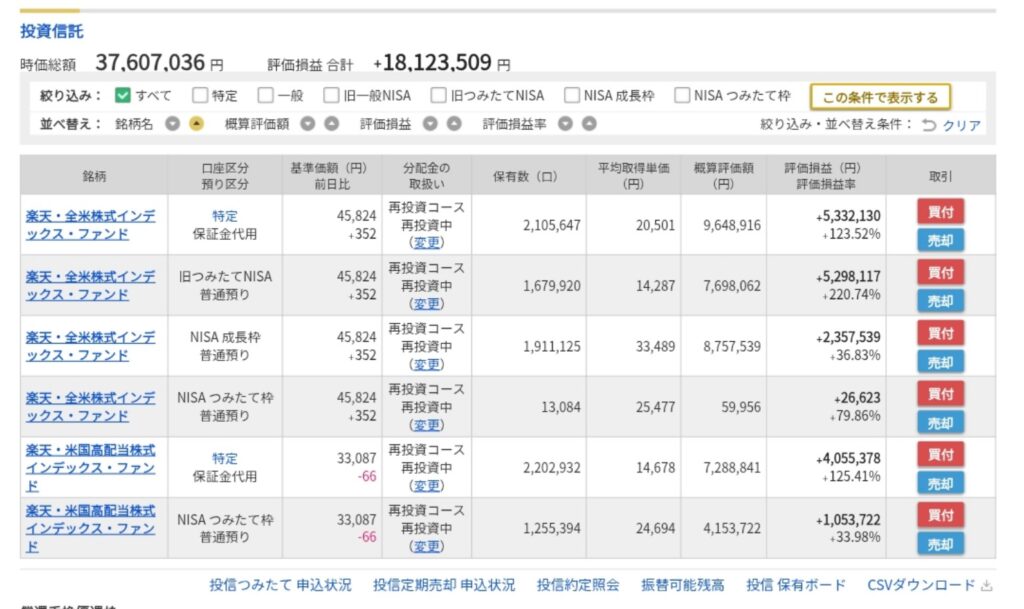Open 楽天・全米株式 fund link in 旧つみたてNISA row
Image resolution: width=1024 pixels, height=609 pixels.
(x=90, y=285)
